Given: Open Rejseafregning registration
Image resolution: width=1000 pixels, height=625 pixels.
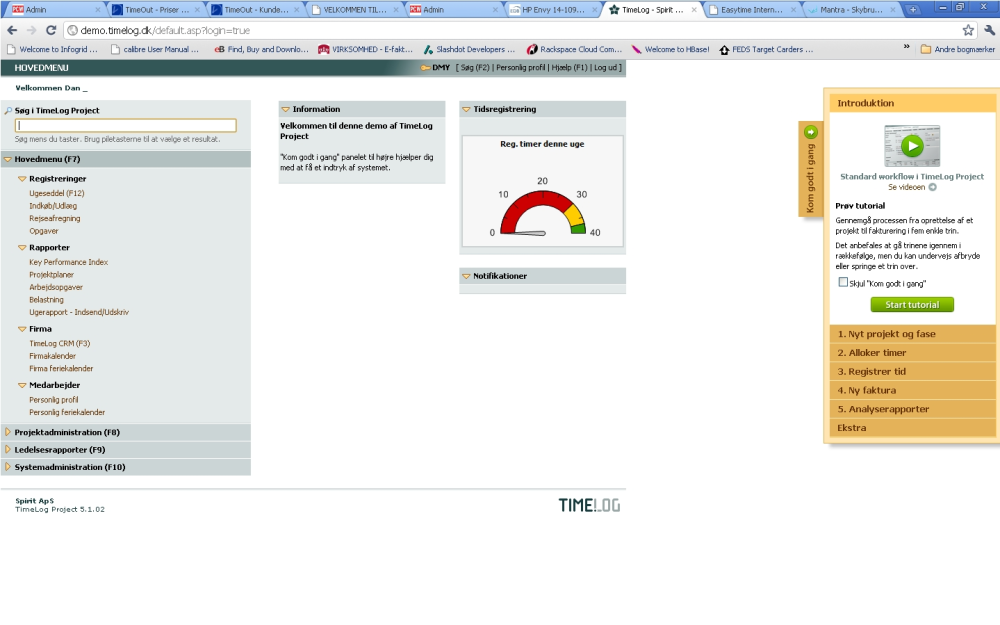Looking at the screenshot, I should (55, 218).
